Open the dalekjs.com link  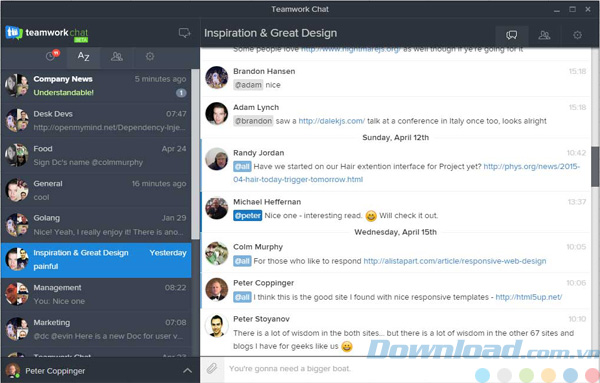332,121
